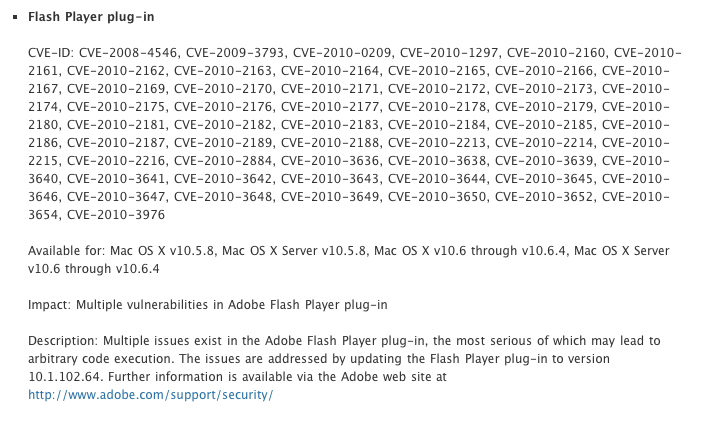
Task: Click the "Impact:" label
Action: pyautogui.click(x=50, y=304)
